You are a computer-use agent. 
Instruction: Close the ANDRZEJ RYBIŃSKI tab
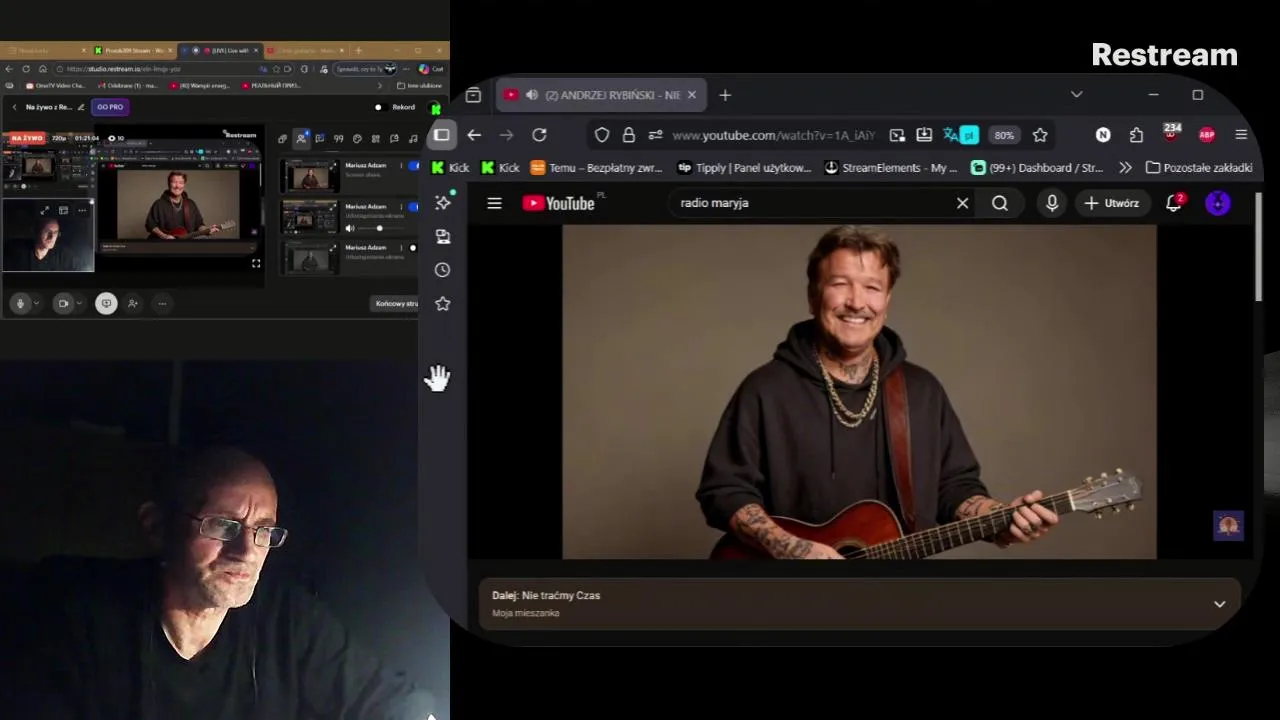coord(691,95)
